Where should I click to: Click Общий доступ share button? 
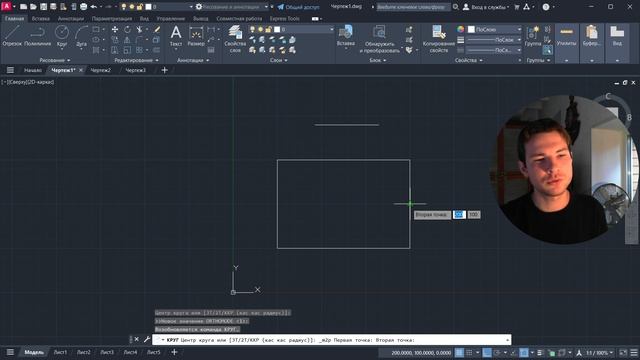pos(299,7)
